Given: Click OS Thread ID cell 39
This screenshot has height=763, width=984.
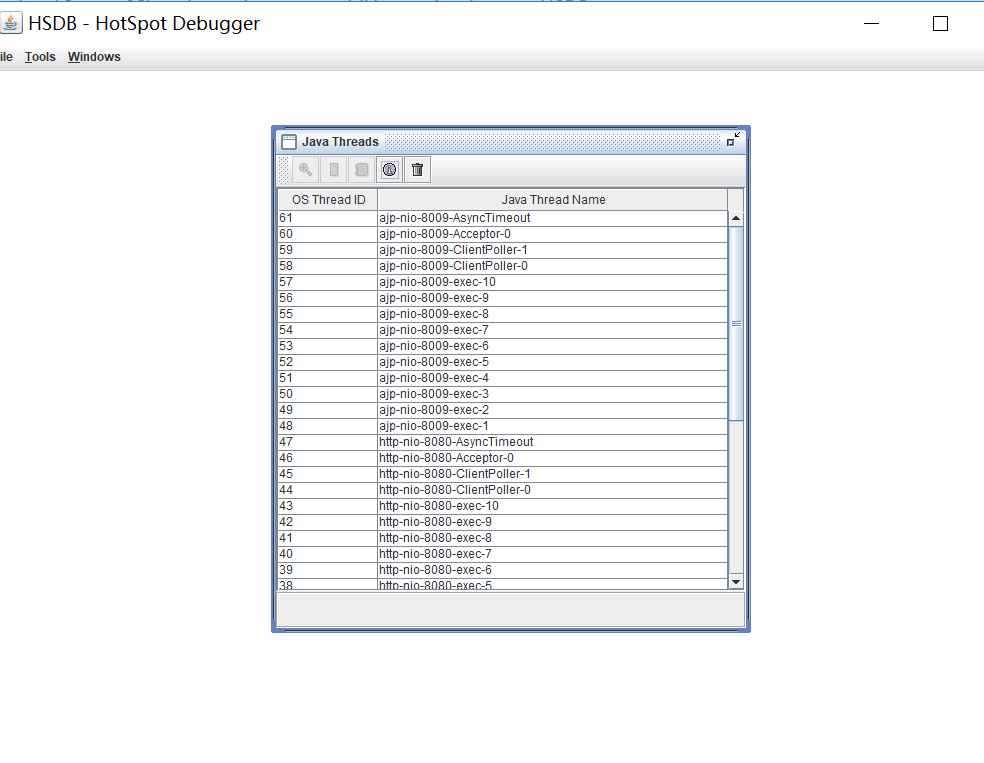Looking at the screenshot, I should click(x=328, y=570).
